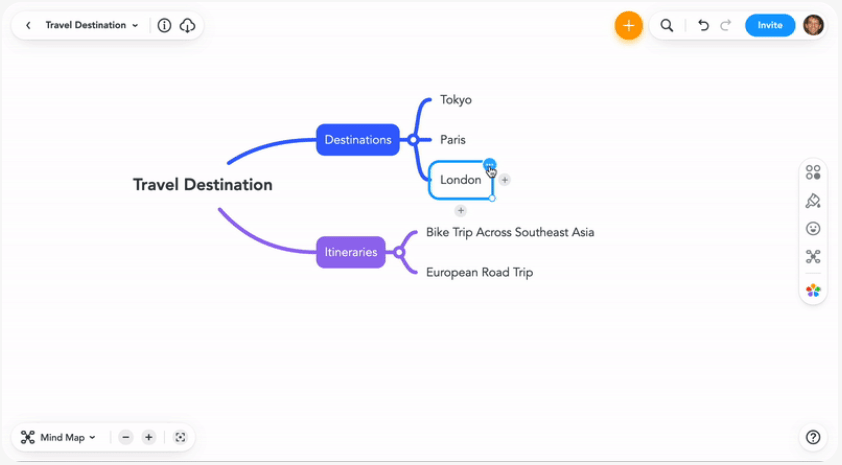Click the orange plus add button

628,25
